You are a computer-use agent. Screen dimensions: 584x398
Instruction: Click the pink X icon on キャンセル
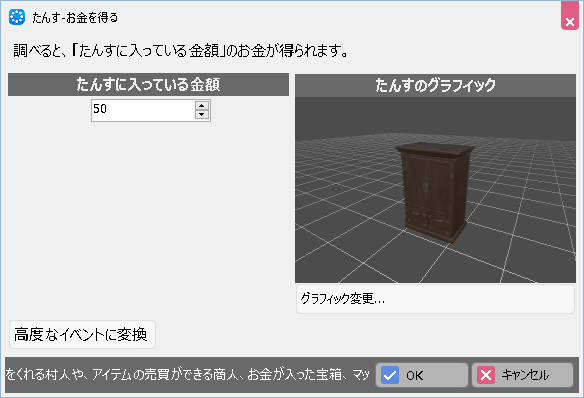click(x=486, y=375)
